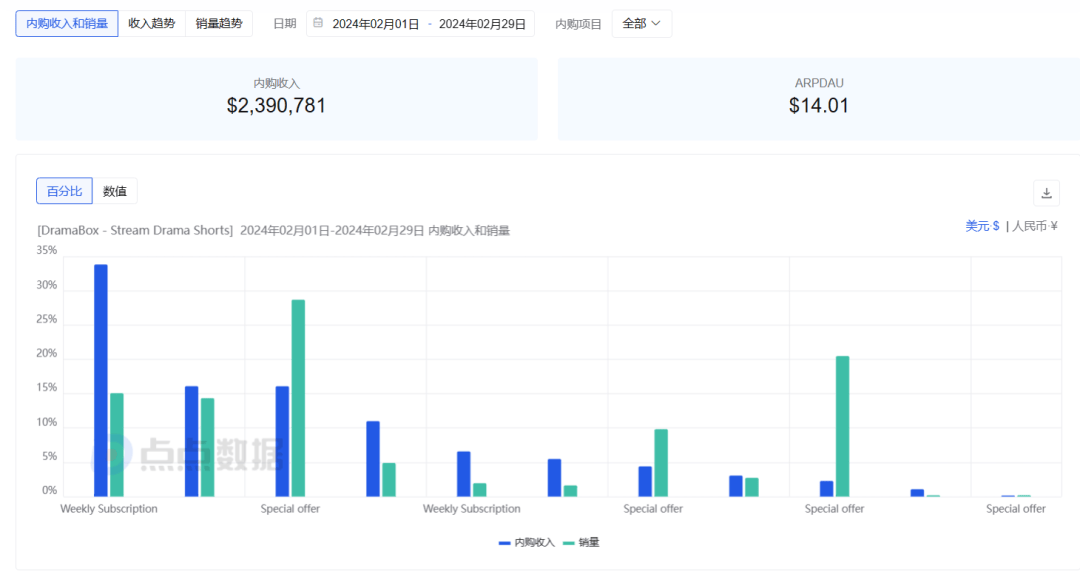Open the start date 2024年02月01日 picker
This screenshot has height=574, width=1080.
pos(376,24)
